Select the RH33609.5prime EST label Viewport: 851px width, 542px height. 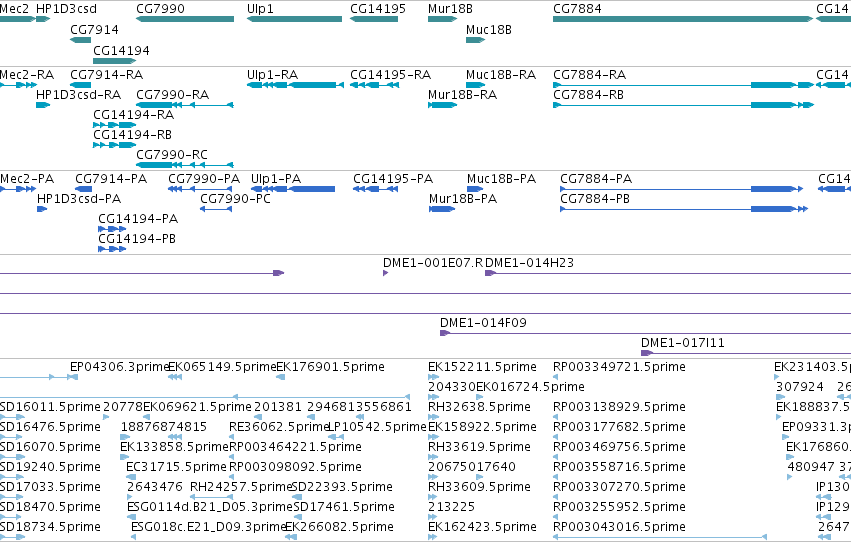(479, 487)
